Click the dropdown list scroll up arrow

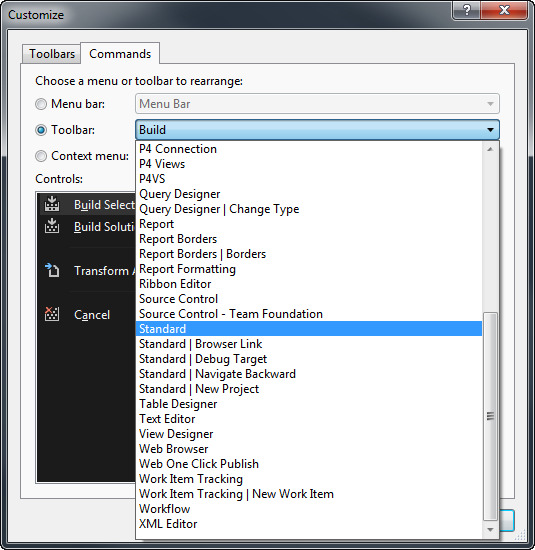tap(490, 149)
